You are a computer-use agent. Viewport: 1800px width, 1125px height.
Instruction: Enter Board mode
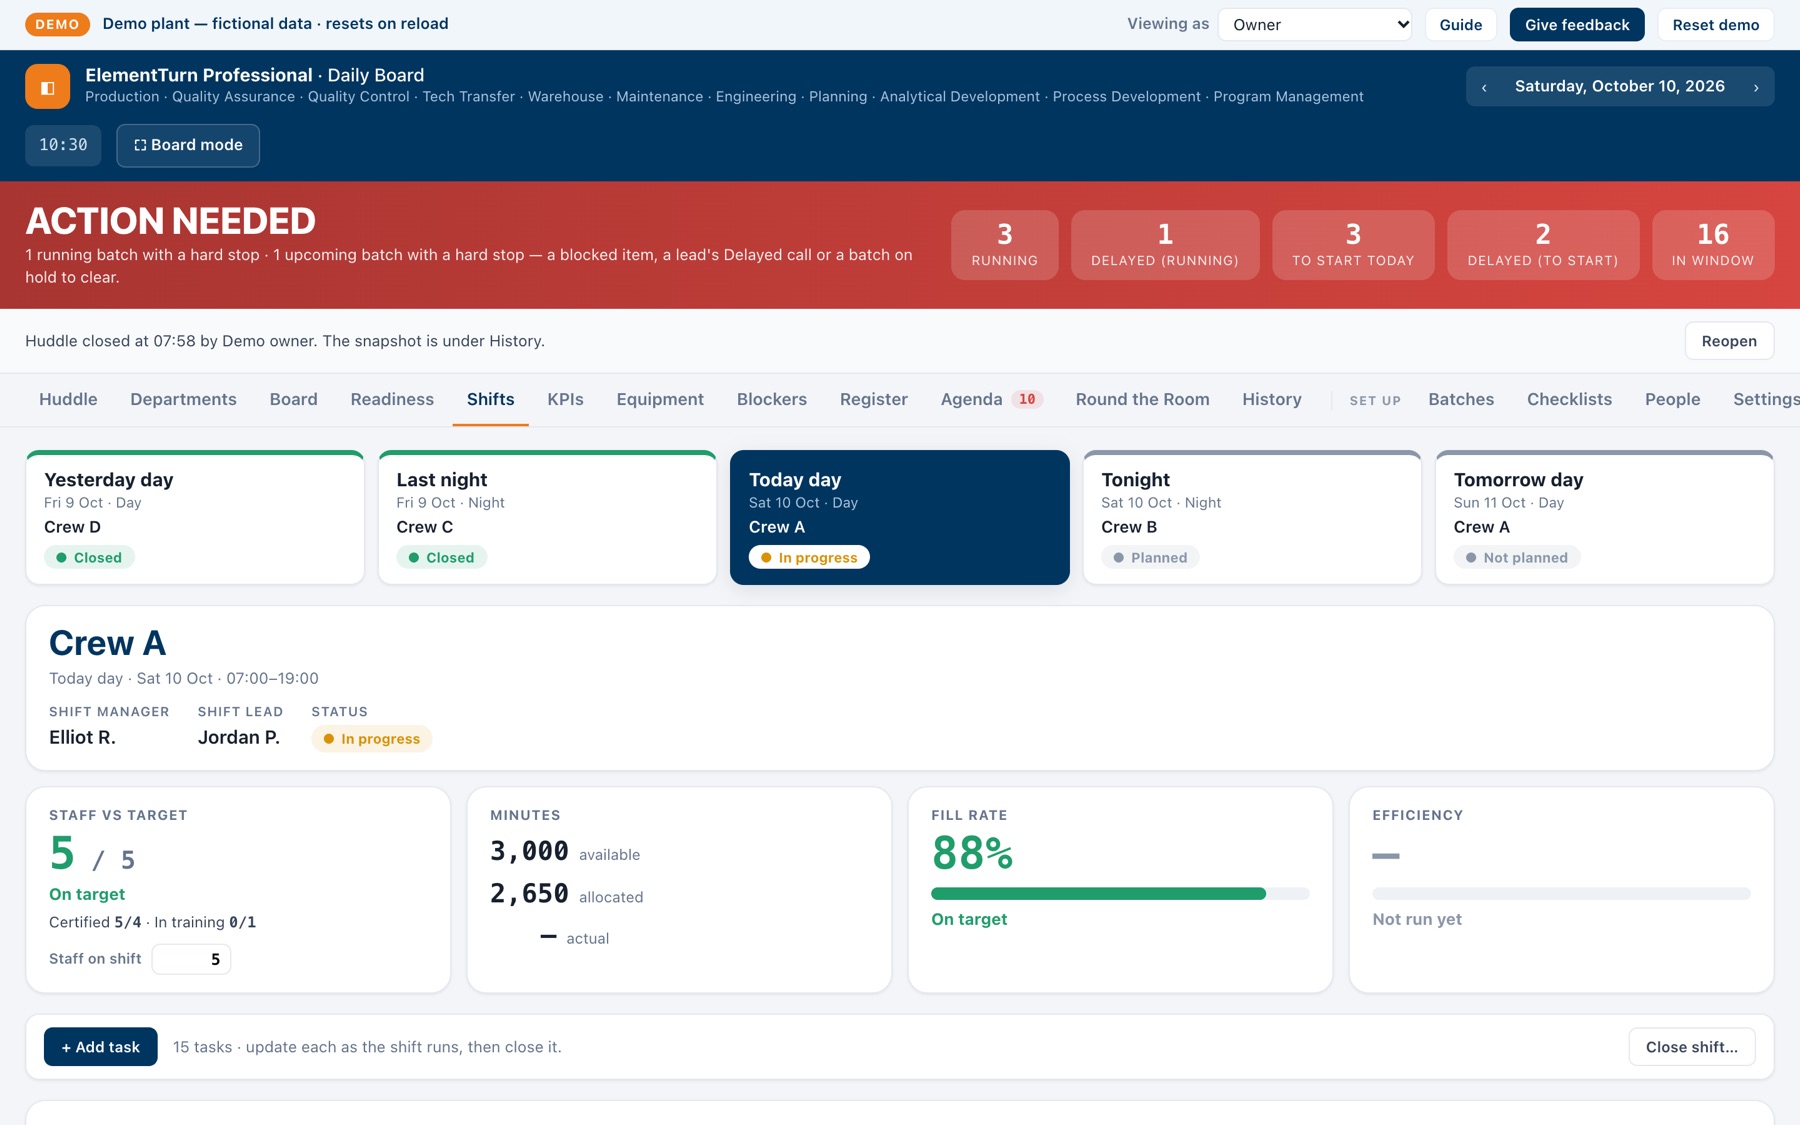click(x=188, y=145)
